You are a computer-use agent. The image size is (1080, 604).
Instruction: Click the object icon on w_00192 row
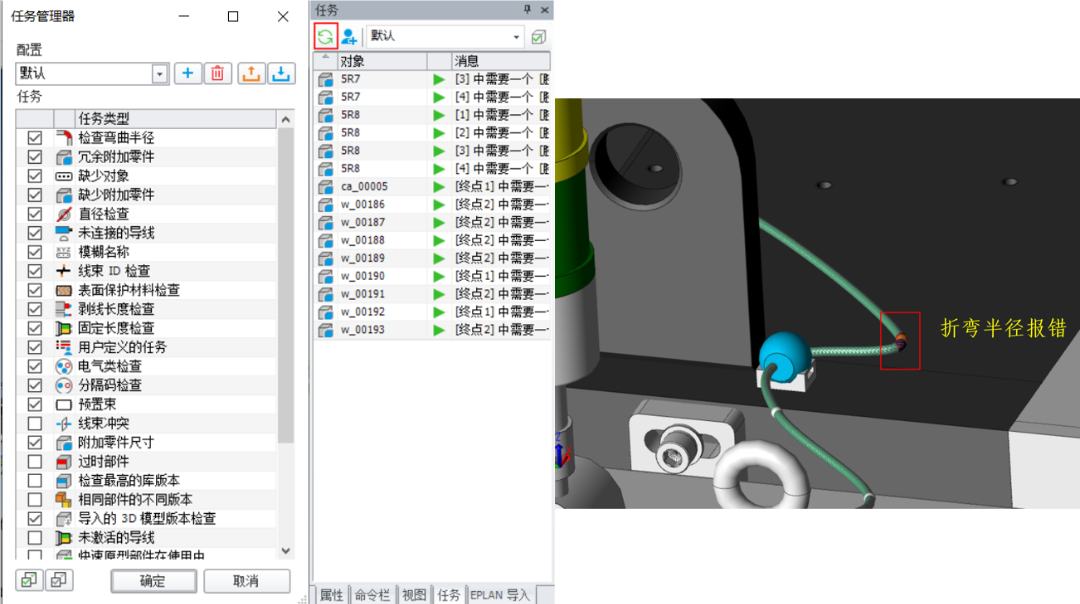[326, 312]
